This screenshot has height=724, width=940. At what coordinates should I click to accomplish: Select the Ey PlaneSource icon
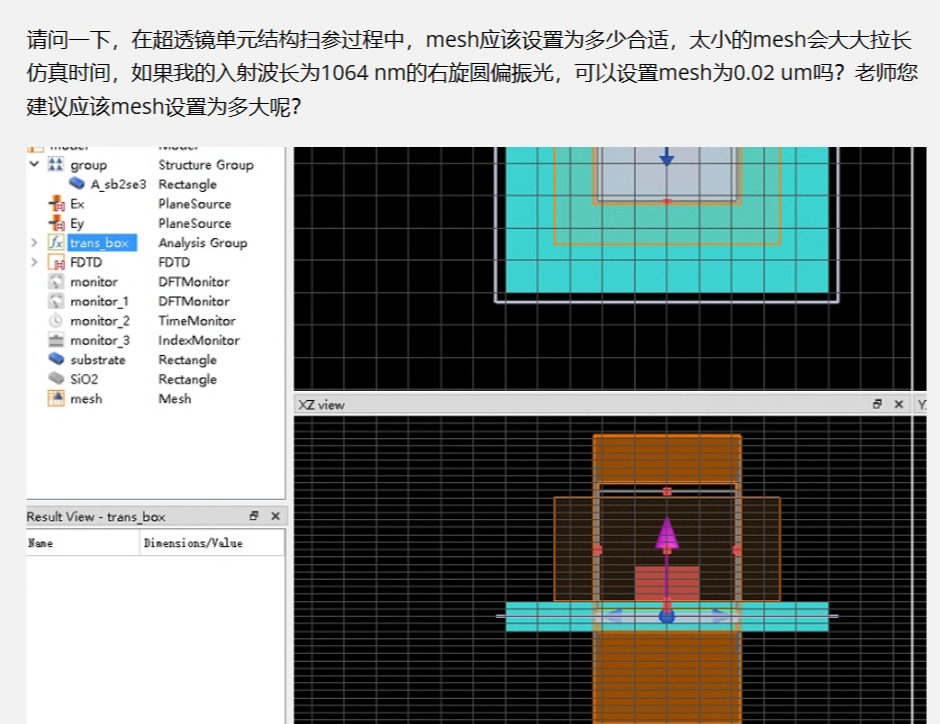click(57, 222)
